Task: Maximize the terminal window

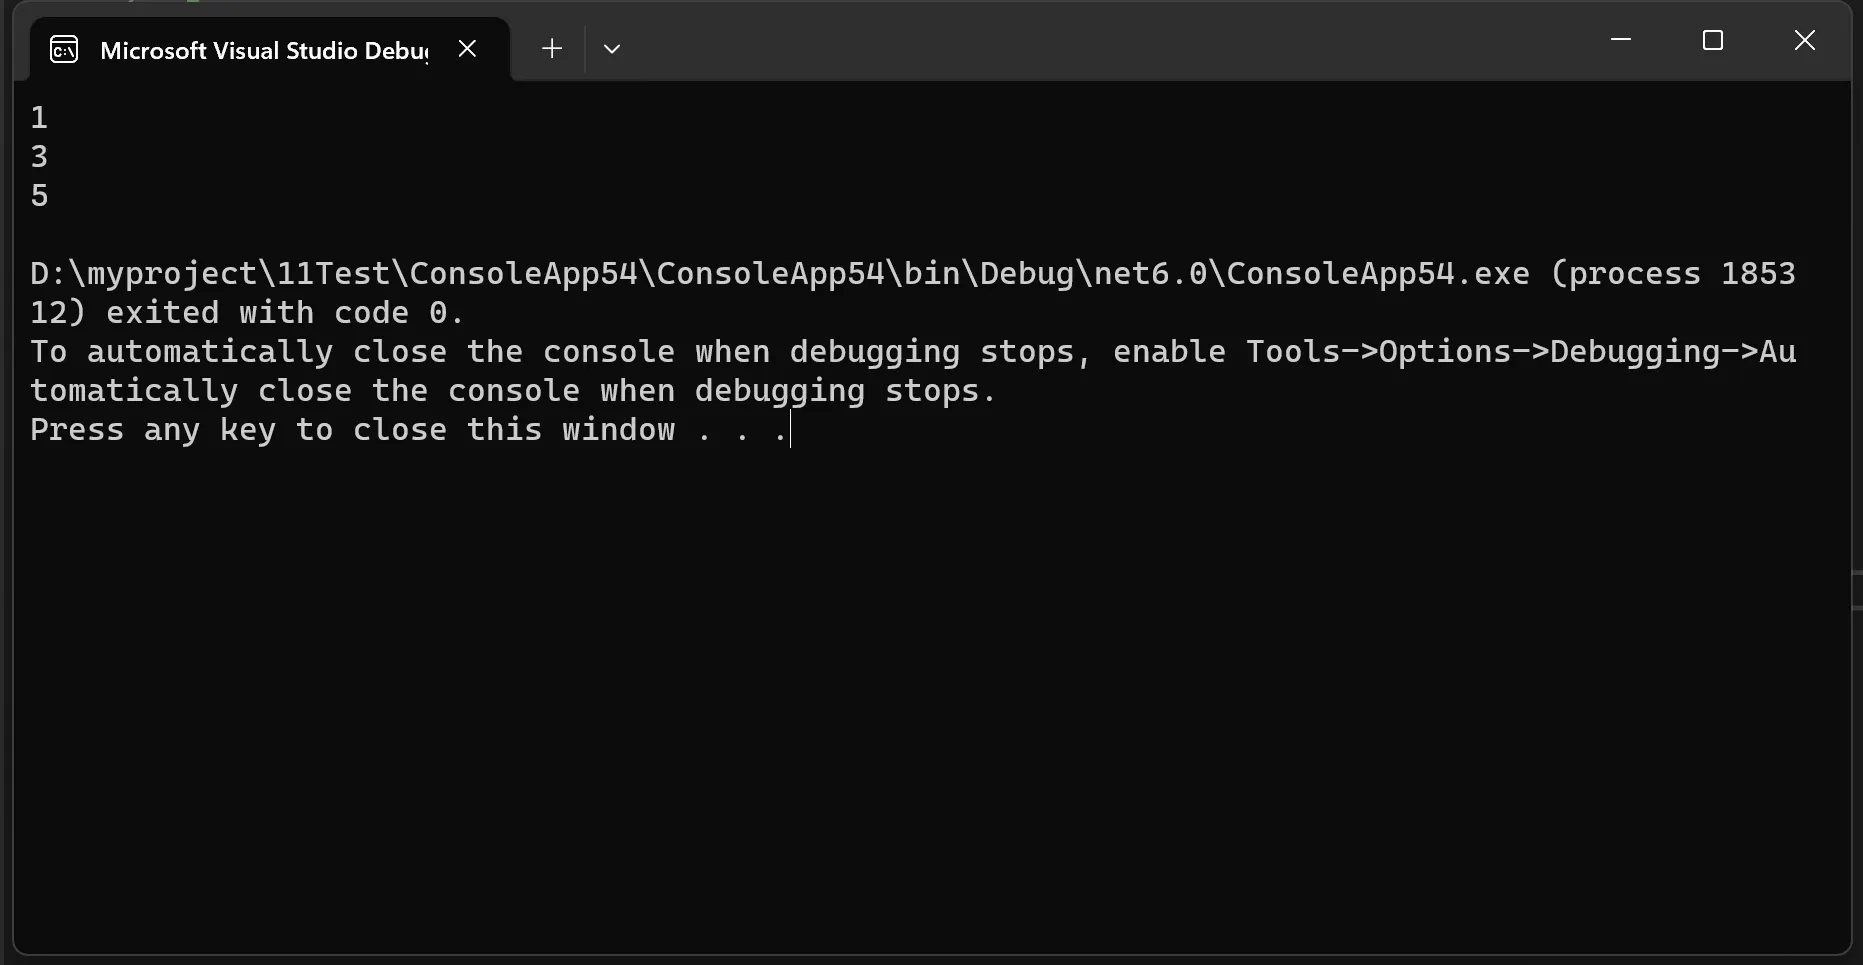Action: coord(1713,40)
